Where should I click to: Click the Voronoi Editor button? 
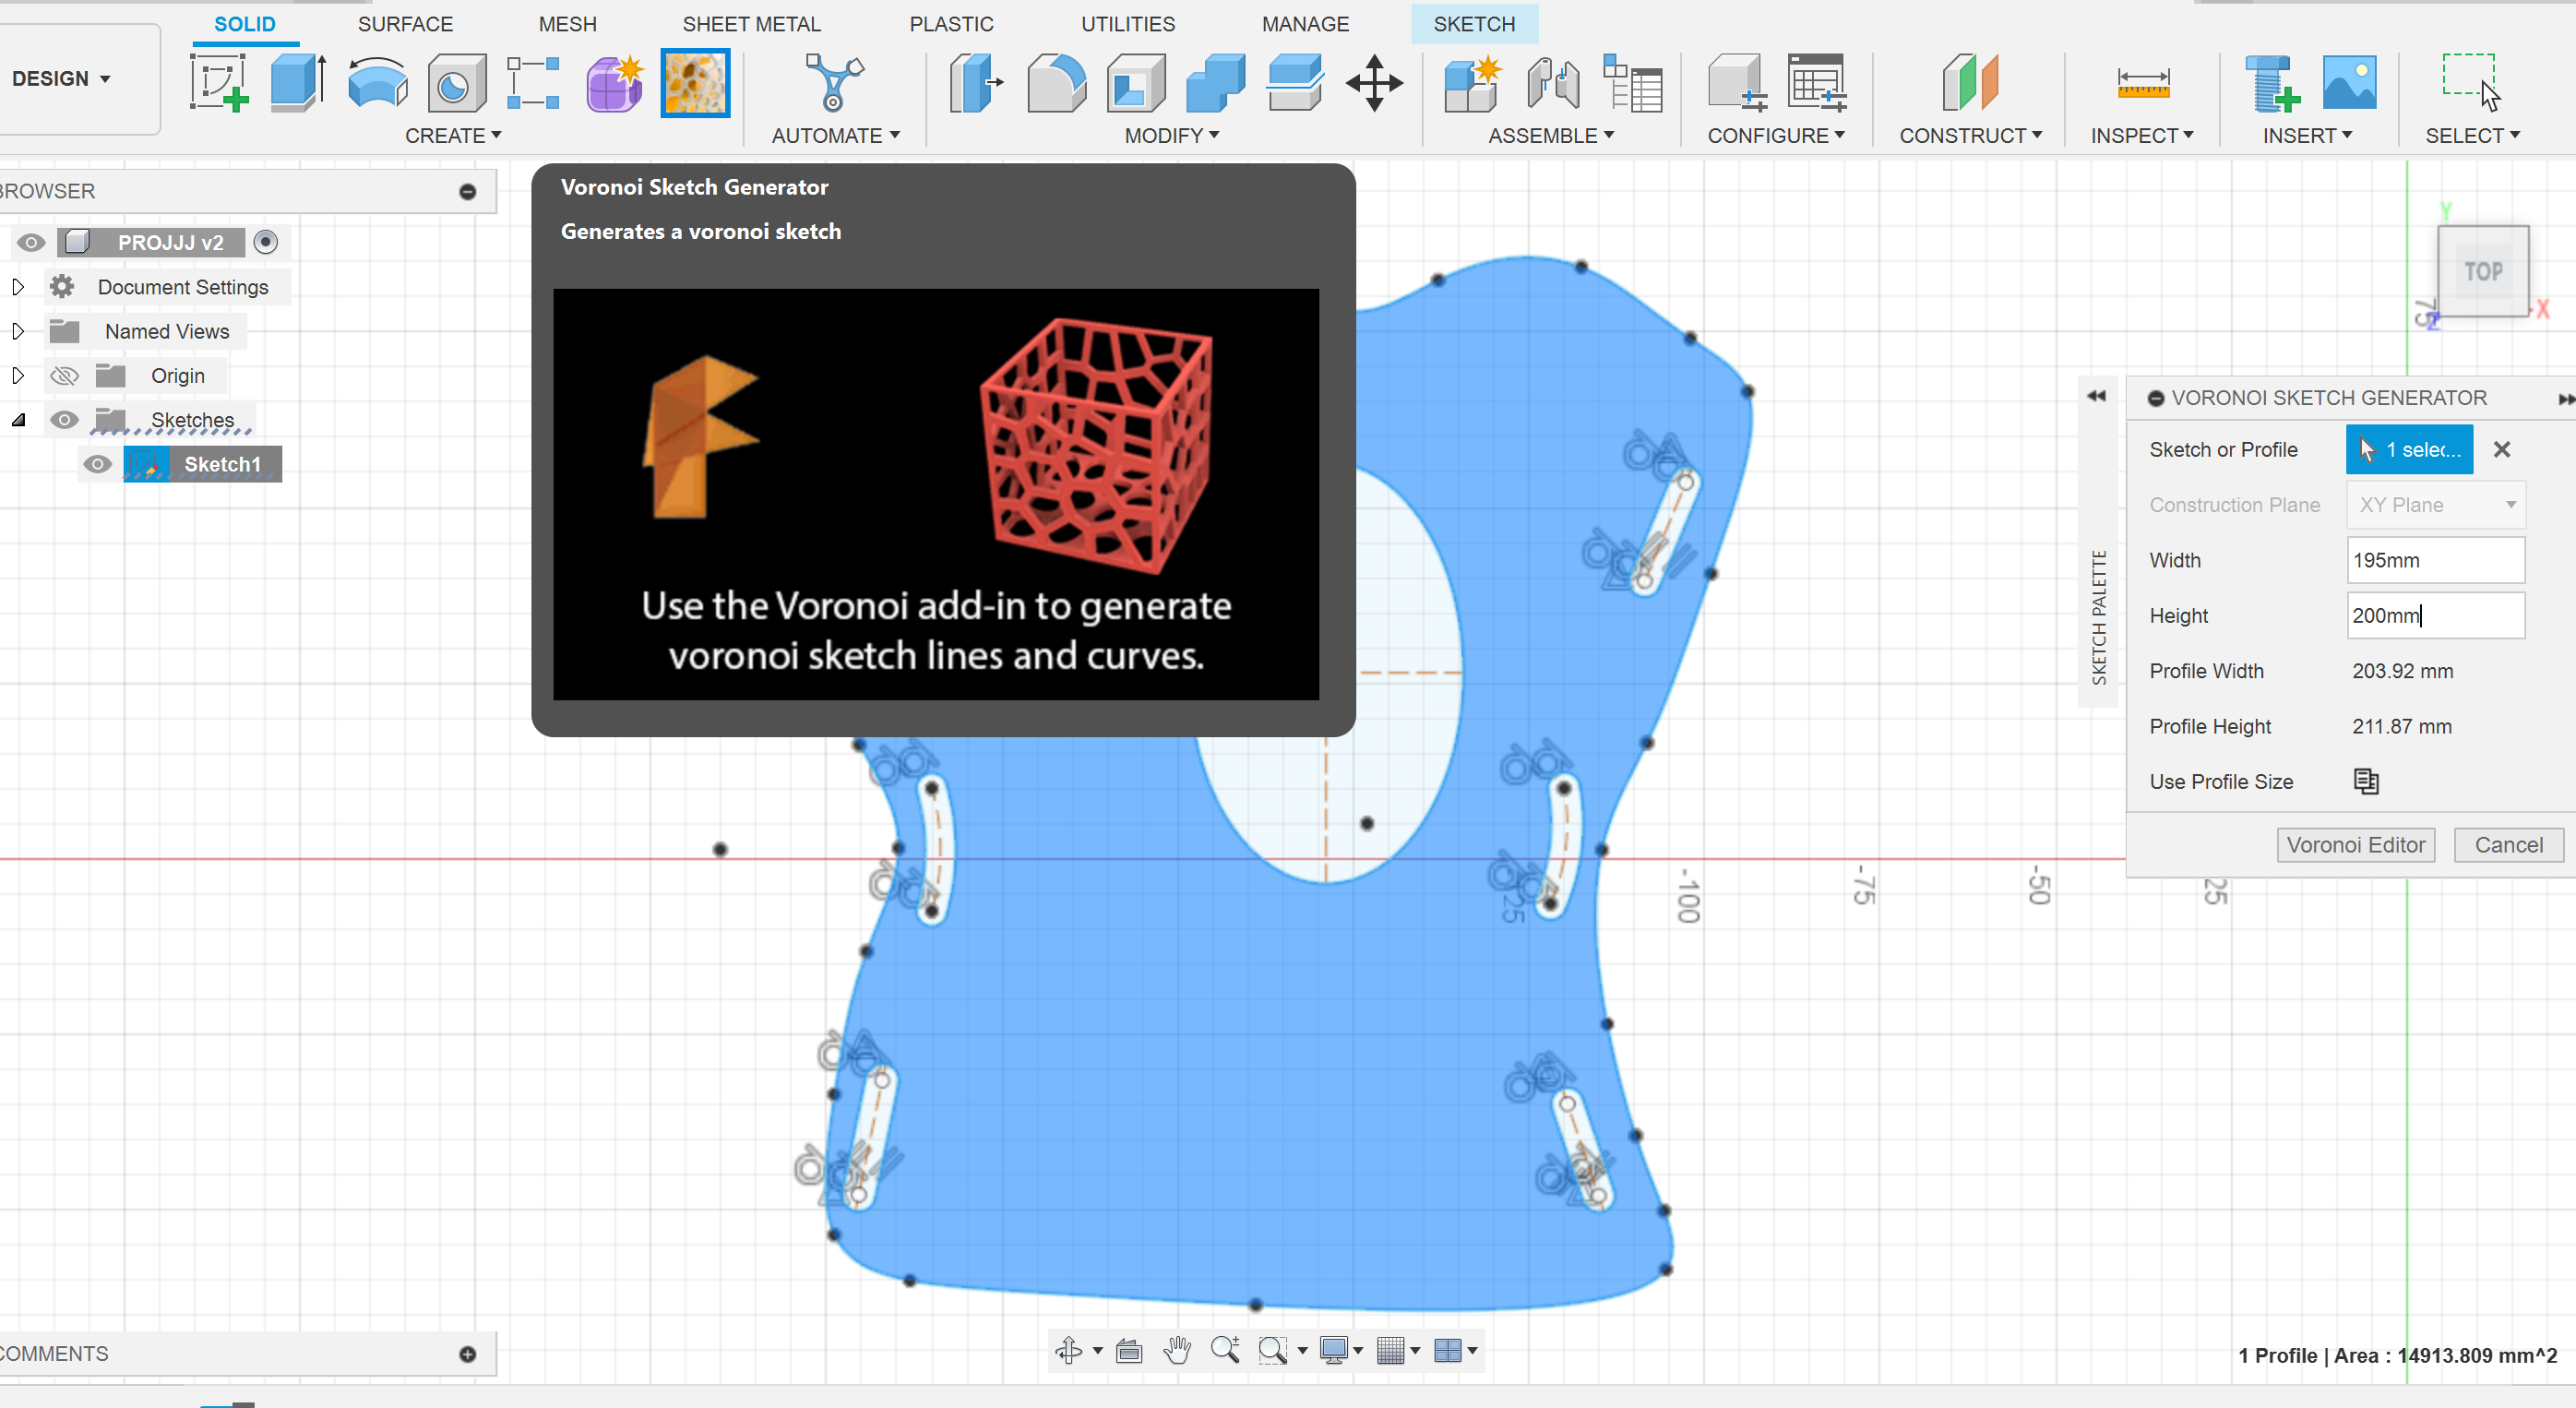click(x=2355, y=844)
